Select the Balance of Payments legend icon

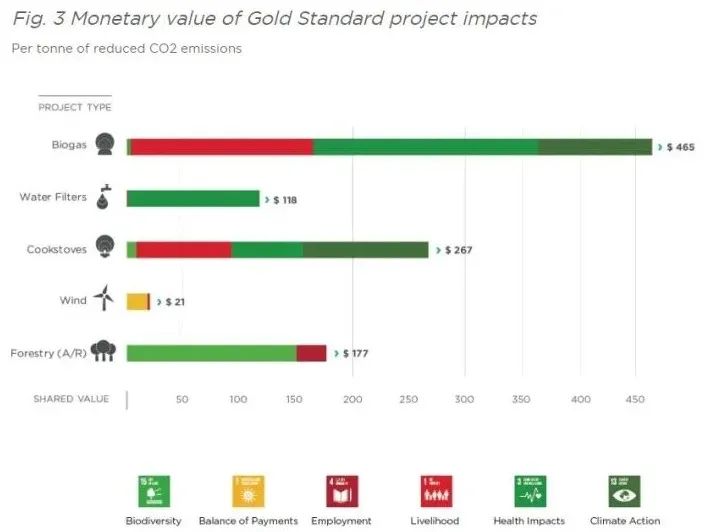[247, 491]
